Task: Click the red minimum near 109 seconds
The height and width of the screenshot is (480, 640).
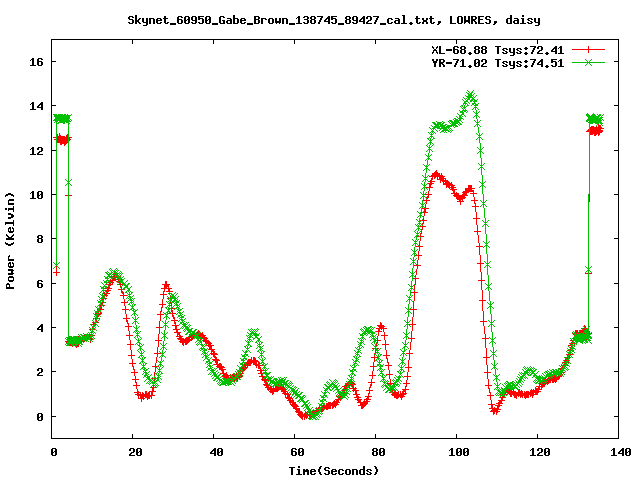Action: 495,411
